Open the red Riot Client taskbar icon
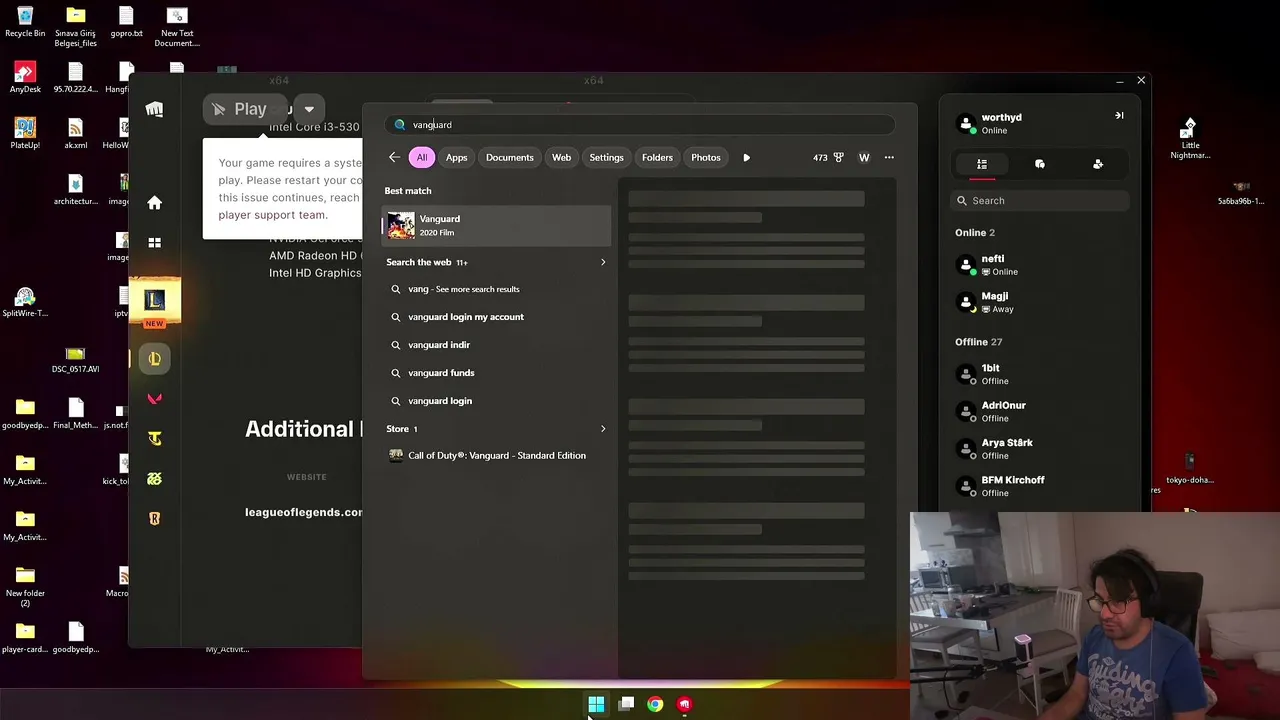The image size is (1280, 720). coord(684,704)
